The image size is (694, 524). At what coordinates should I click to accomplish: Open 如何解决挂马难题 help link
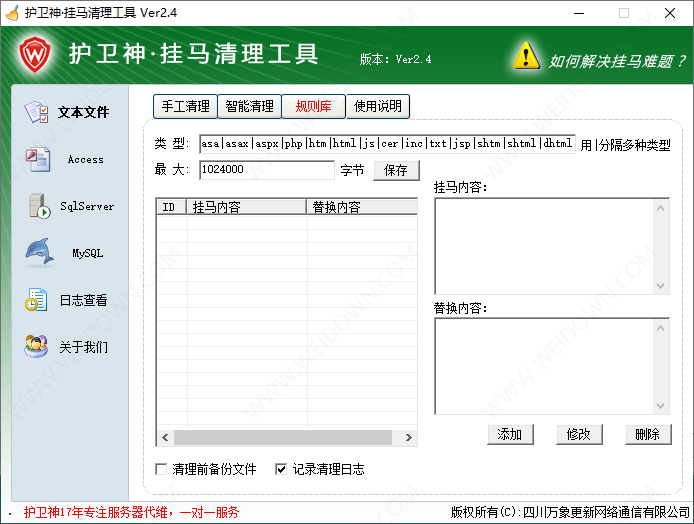tap(617, 62)
